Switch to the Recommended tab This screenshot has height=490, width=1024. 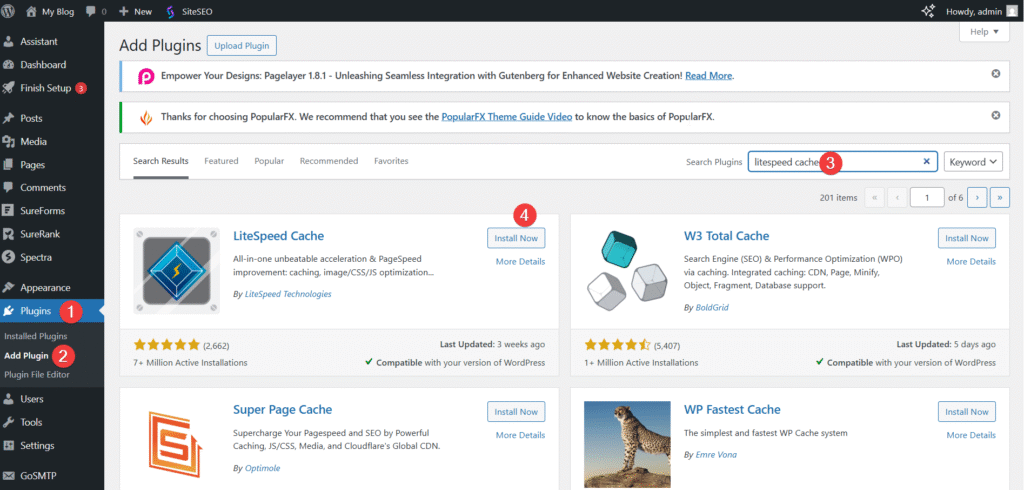point(328,161)
